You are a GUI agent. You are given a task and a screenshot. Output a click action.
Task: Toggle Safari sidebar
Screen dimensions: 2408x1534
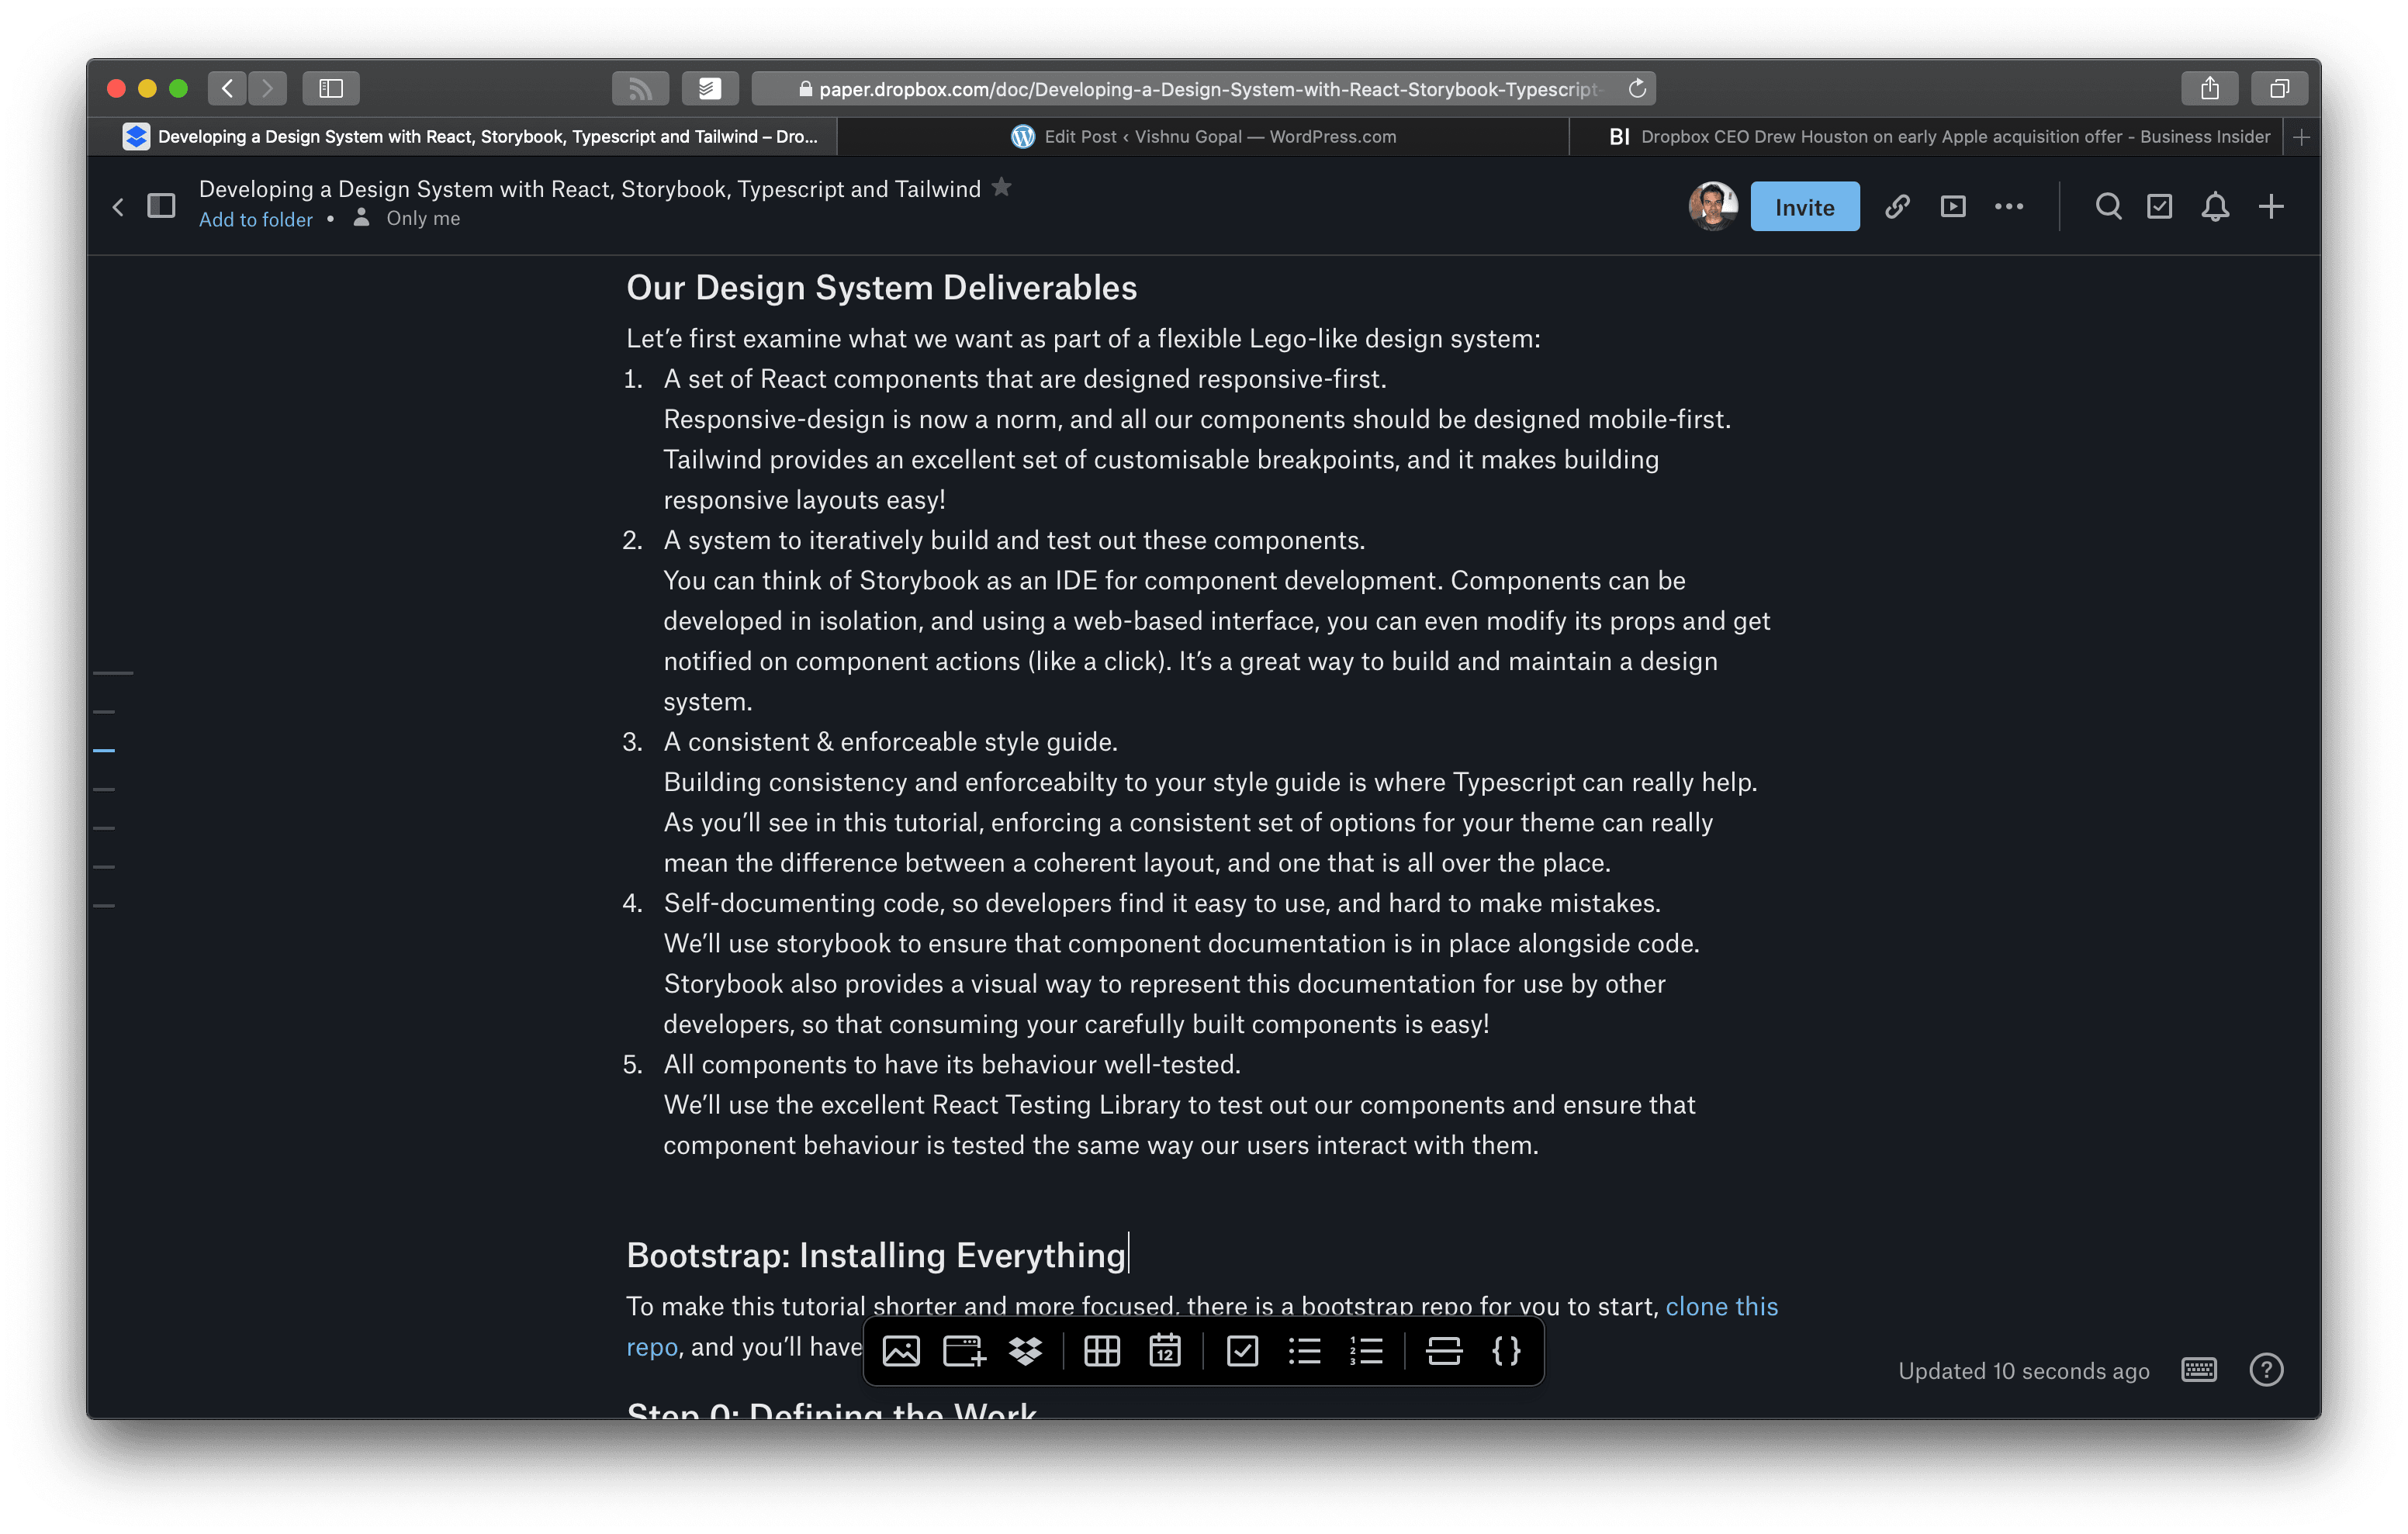pos(331,89)
